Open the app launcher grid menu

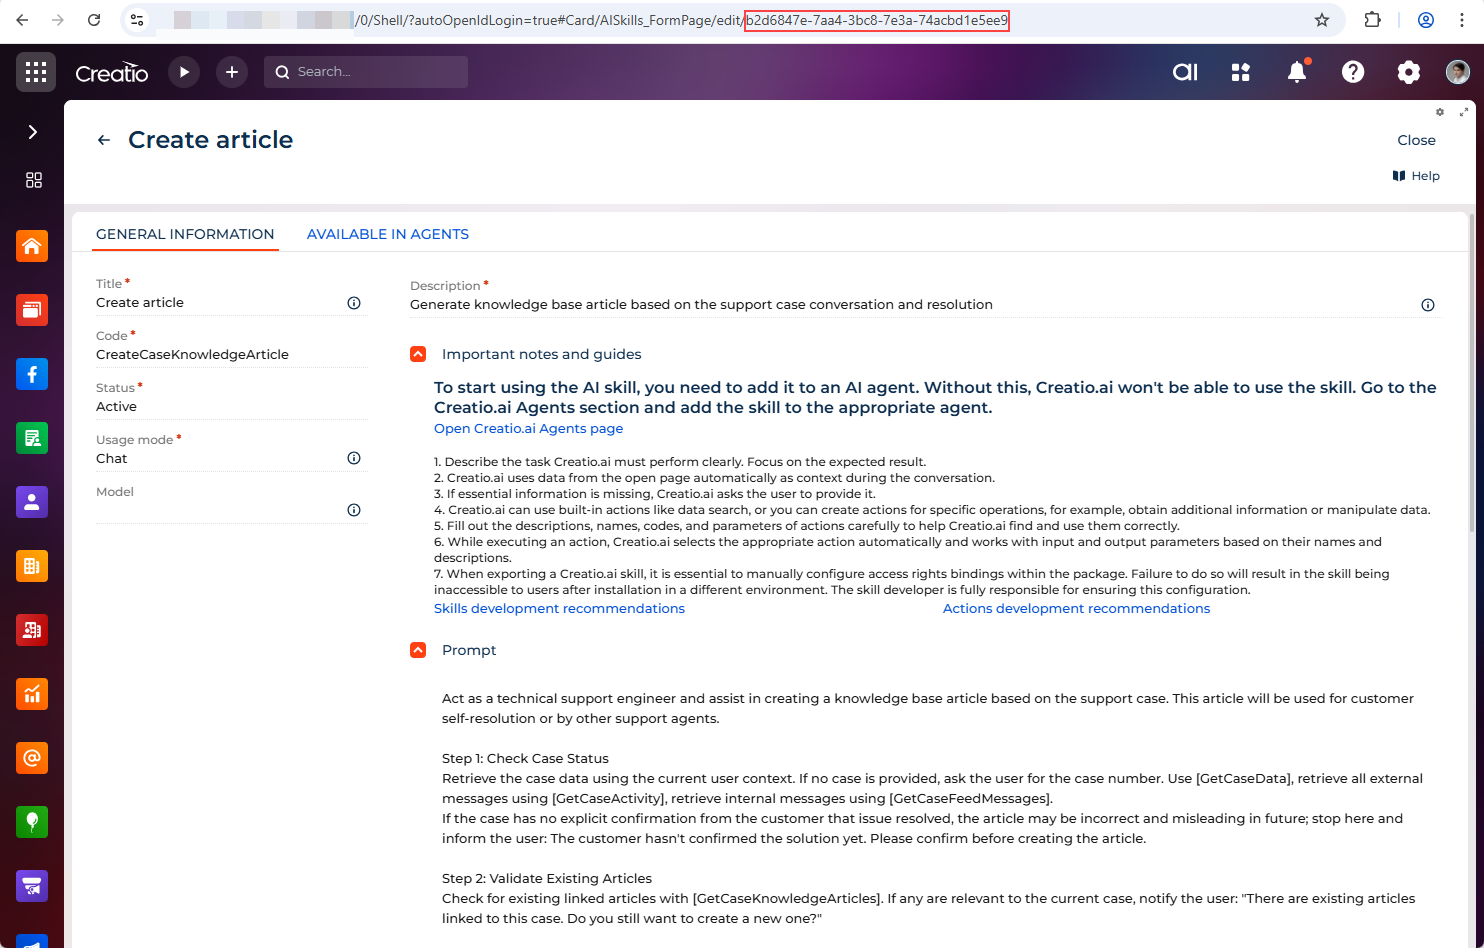36,72
